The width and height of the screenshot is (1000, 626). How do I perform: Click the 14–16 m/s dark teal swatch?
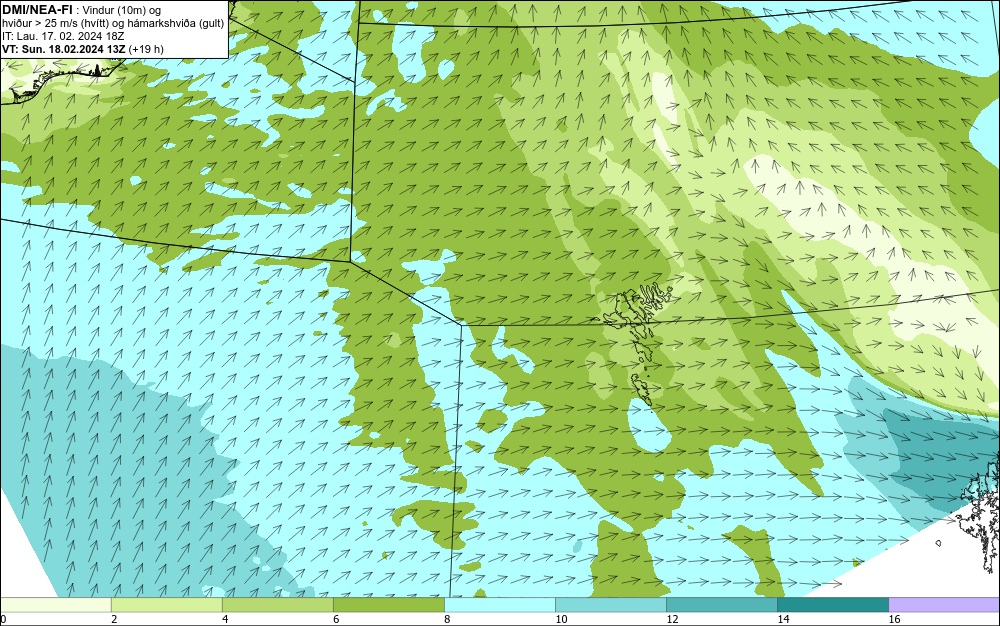832,605
